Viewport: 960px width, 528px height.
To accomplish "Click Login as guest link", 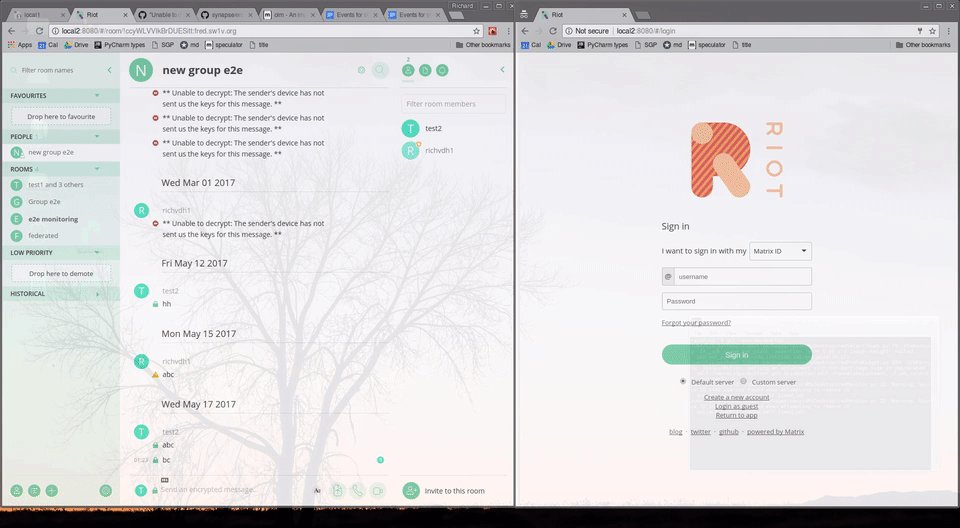I will [x=737, y=406].
